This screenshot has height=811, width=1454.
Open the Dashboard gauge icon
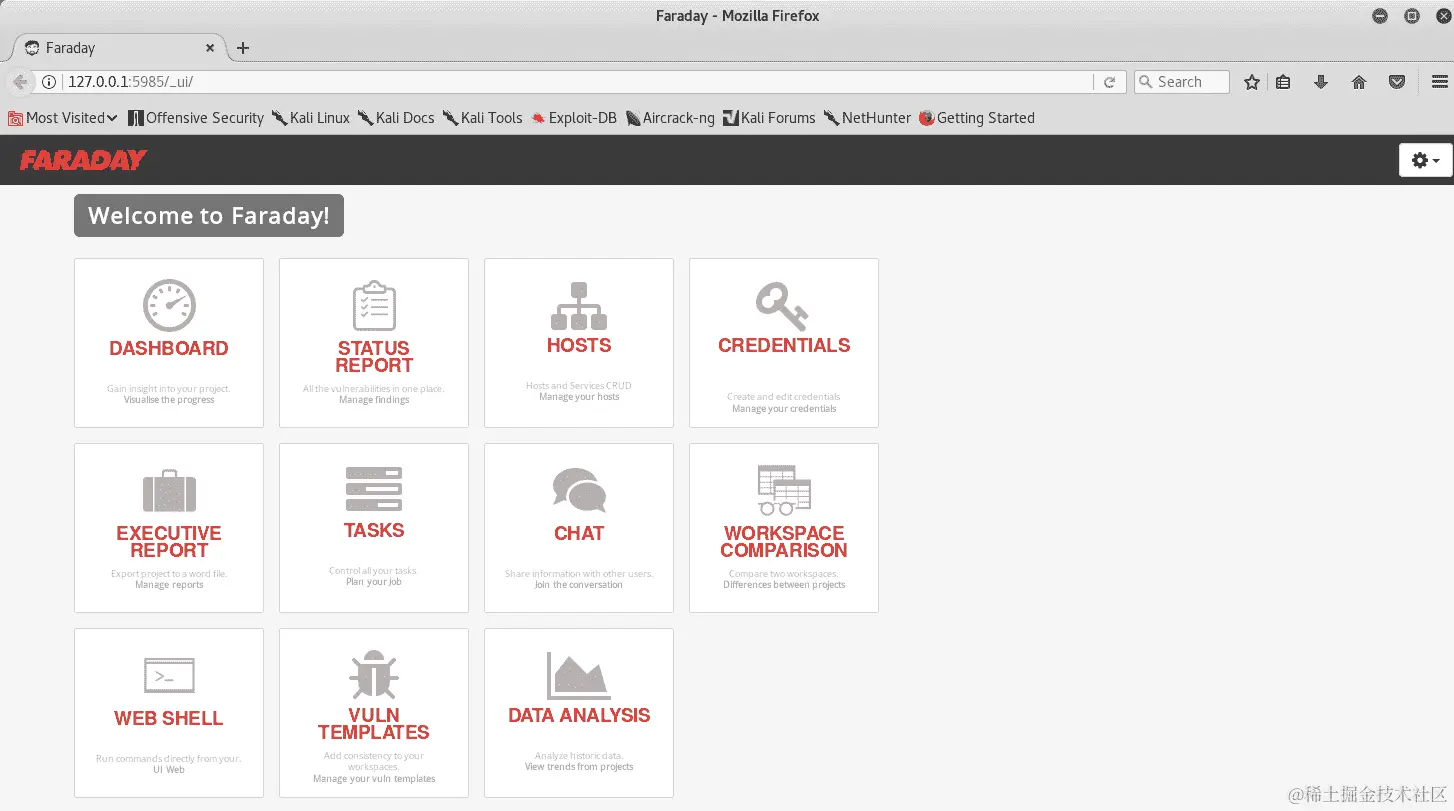click(169, 305)
